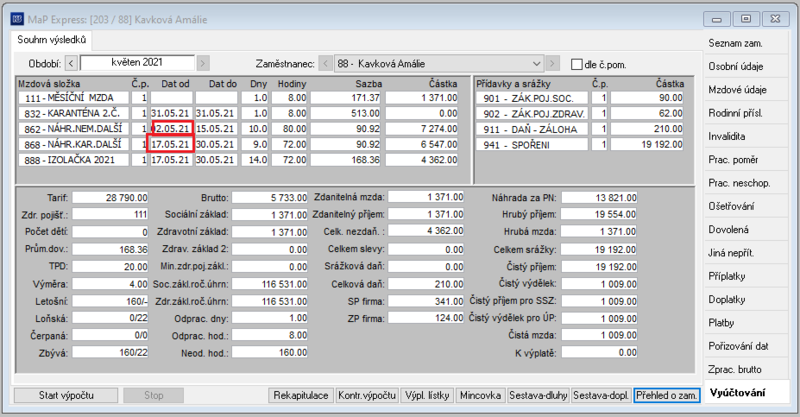The height and width of the screenshot is (417, 800).
Task: Click the Stop button
Action: [x=154, y=395]
